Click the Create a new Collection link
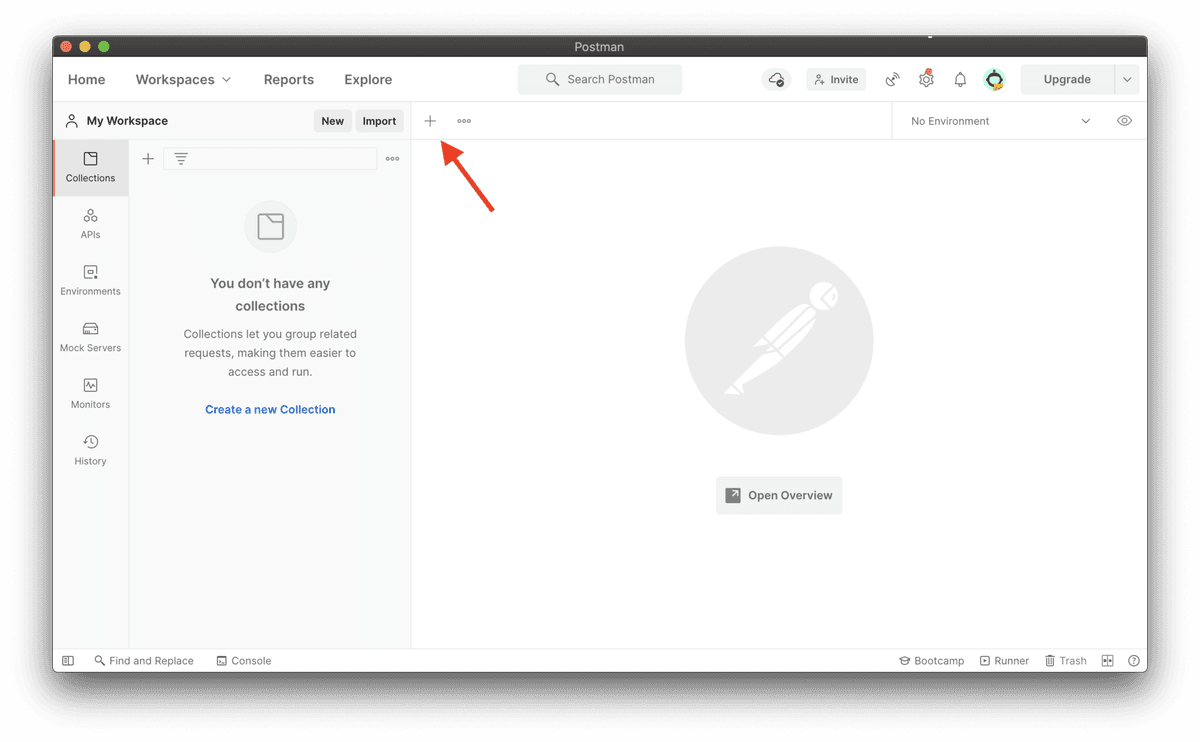1200x742 pixels. point(270,410)
